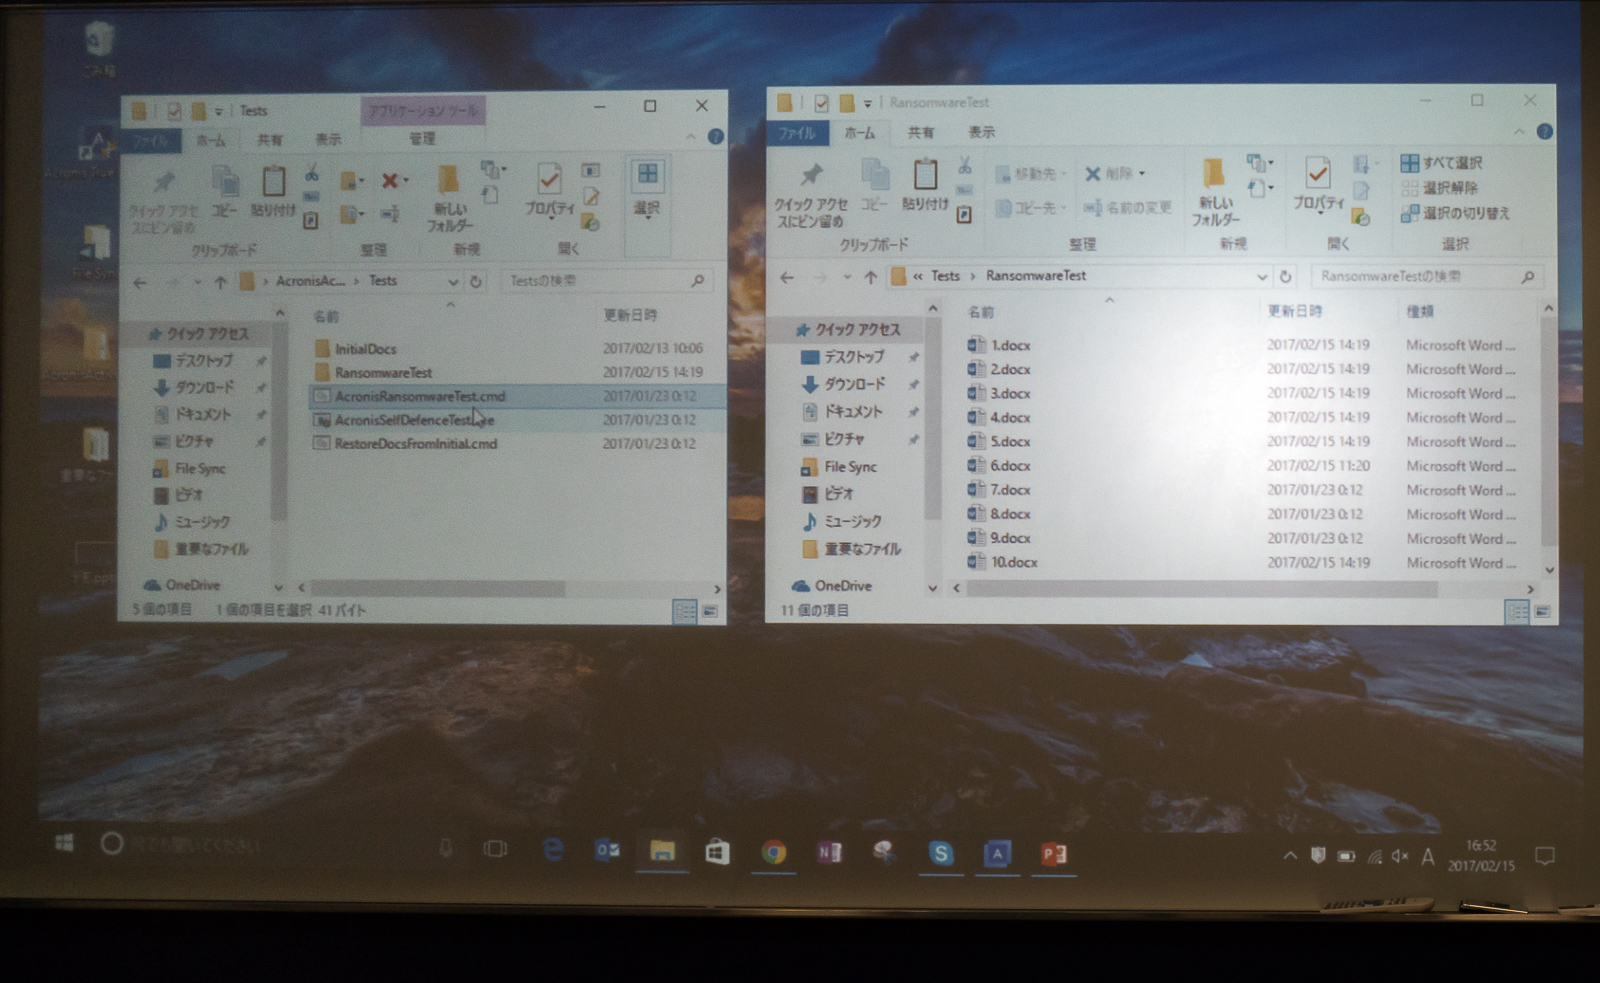Screen dimensions: 1600x983
Task: Click the Help icon in the RansomwareTest window
Action: (x=1544, y=132)
